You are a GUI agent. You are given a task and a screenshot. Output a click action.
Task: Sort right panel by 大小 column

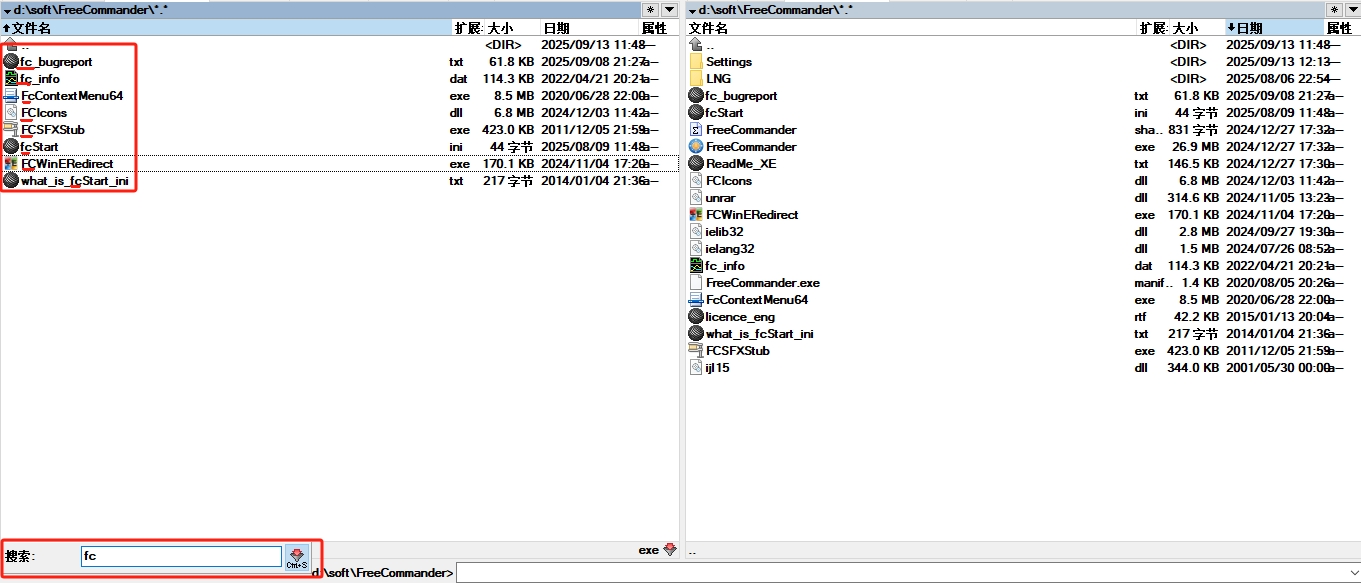pyautogui.click(x=1197, y=28)
